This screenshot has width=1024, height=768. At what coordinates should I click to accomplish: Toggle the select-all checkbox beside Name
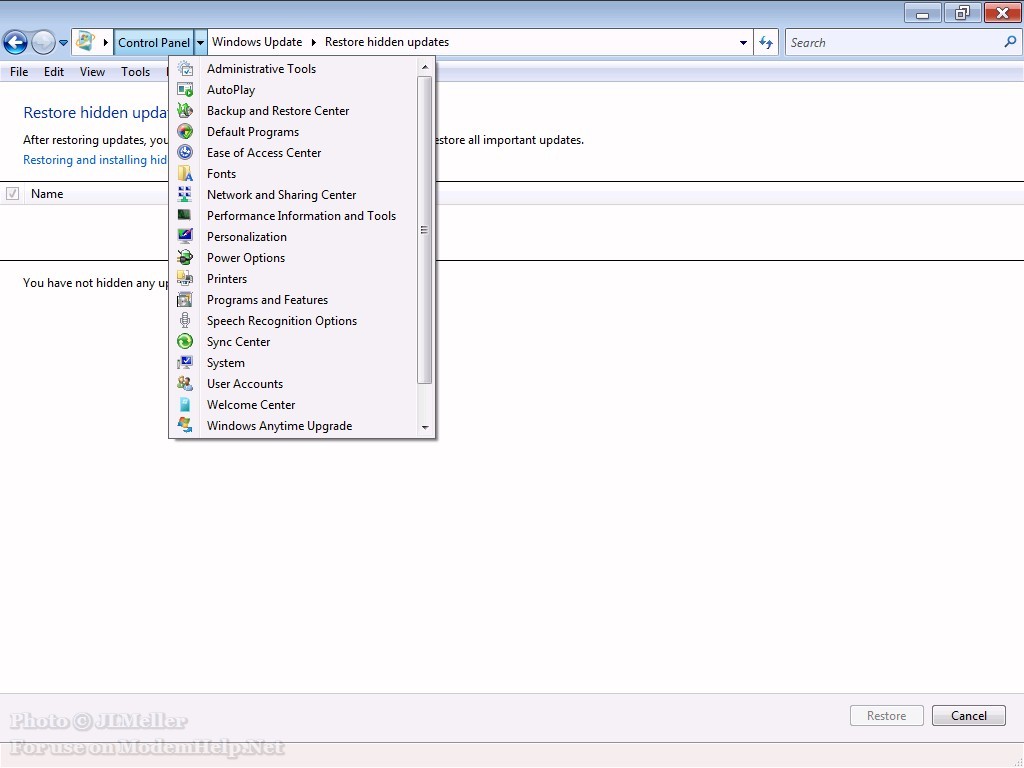point(12,193)
